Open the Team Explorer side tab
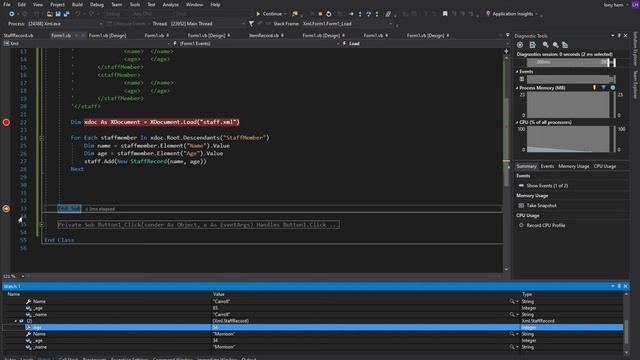 [x=635, y=84]
